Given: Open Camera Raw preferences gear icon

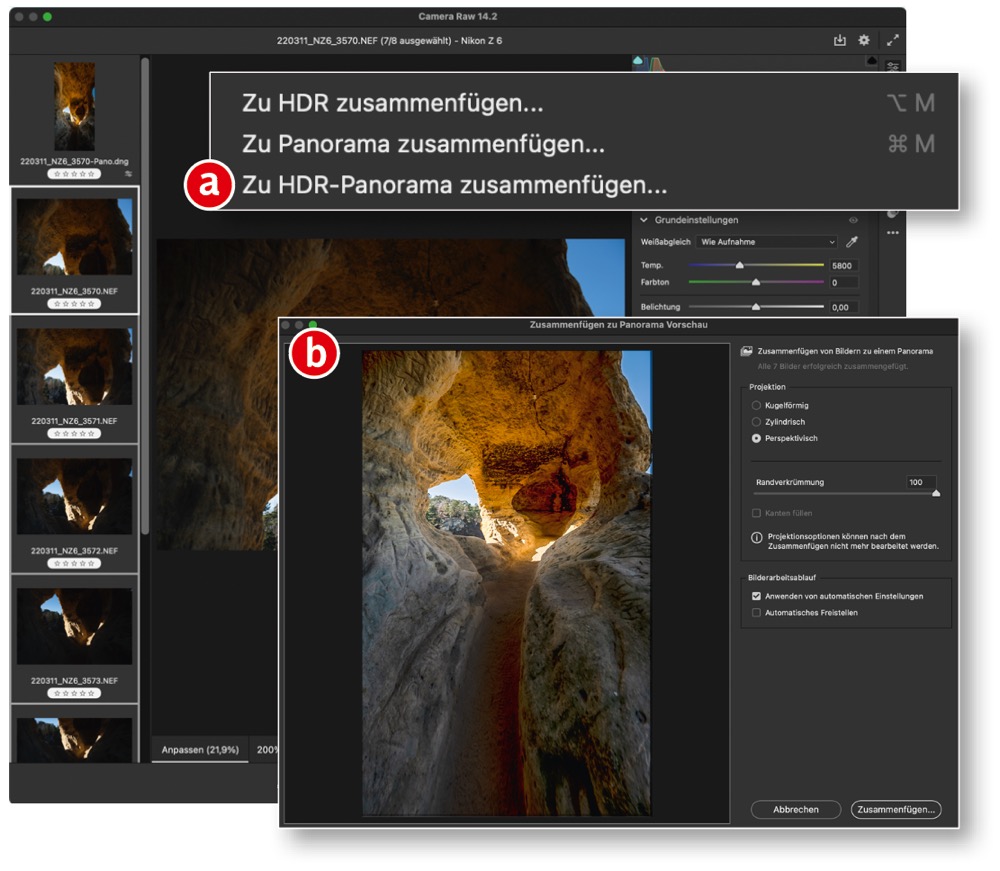Looking at the screenshot, I should 865,41.
